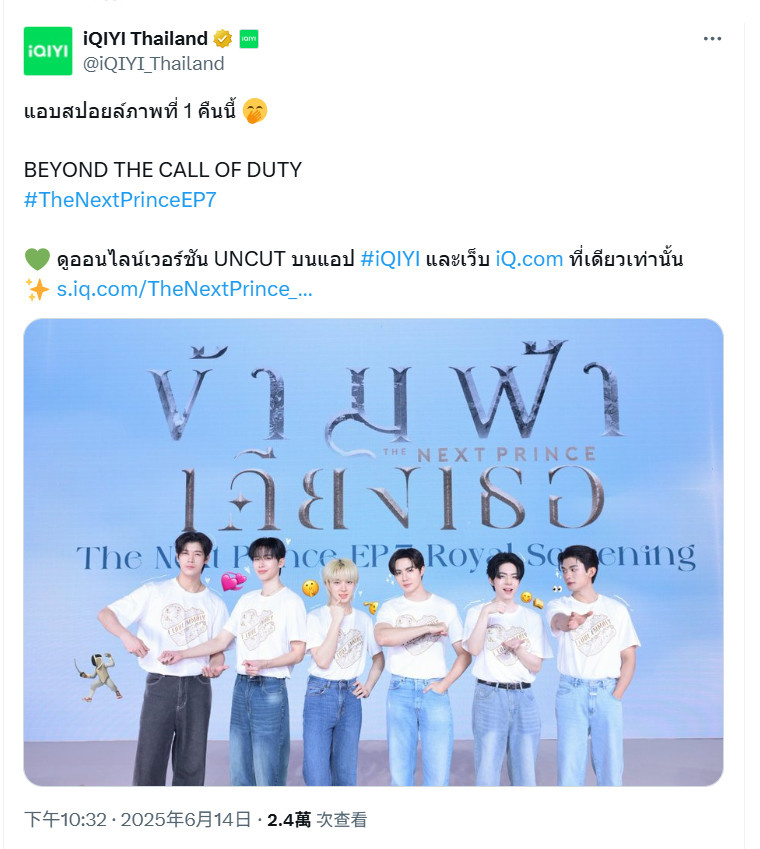Click the 2025年6月14日 post date
760x849 pixels.
186,820
